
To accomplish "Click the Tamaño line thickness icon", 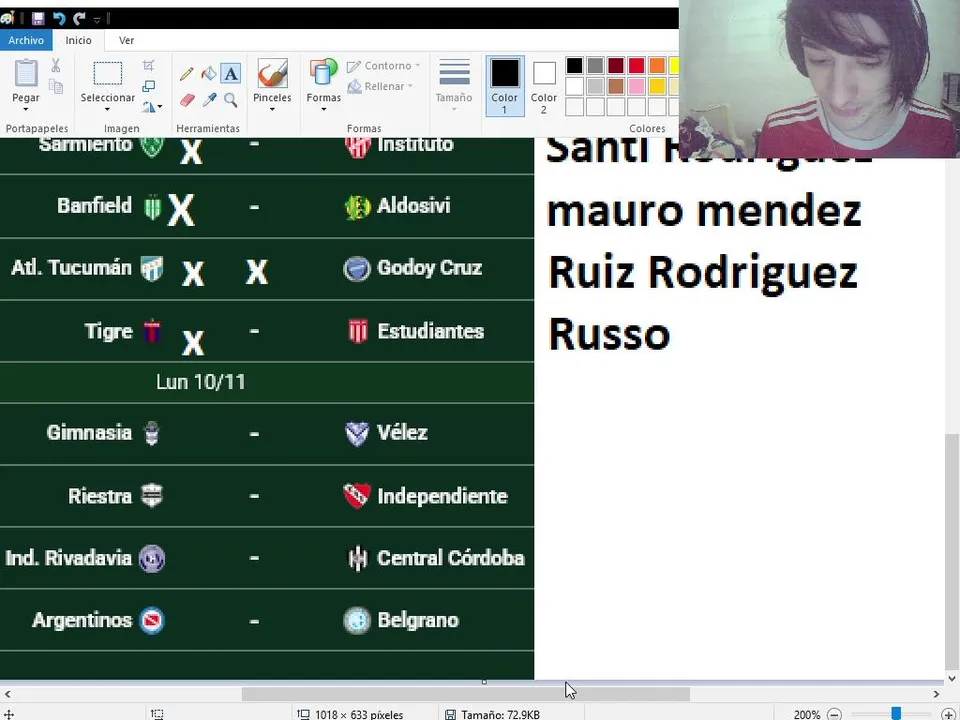I will pyautogui.click(x=454, y=73).
